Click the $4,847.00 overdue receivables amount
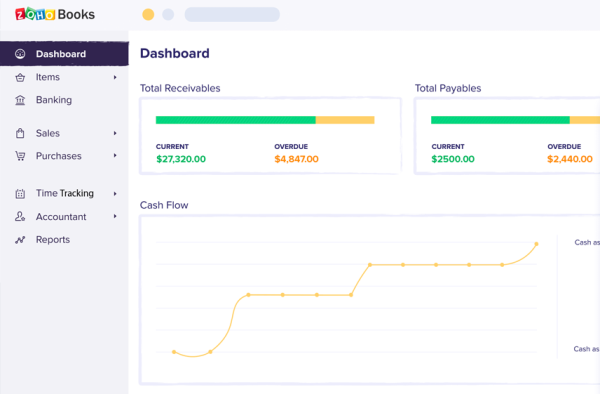This screenshot has height=394, width=600. click(297, 159)
